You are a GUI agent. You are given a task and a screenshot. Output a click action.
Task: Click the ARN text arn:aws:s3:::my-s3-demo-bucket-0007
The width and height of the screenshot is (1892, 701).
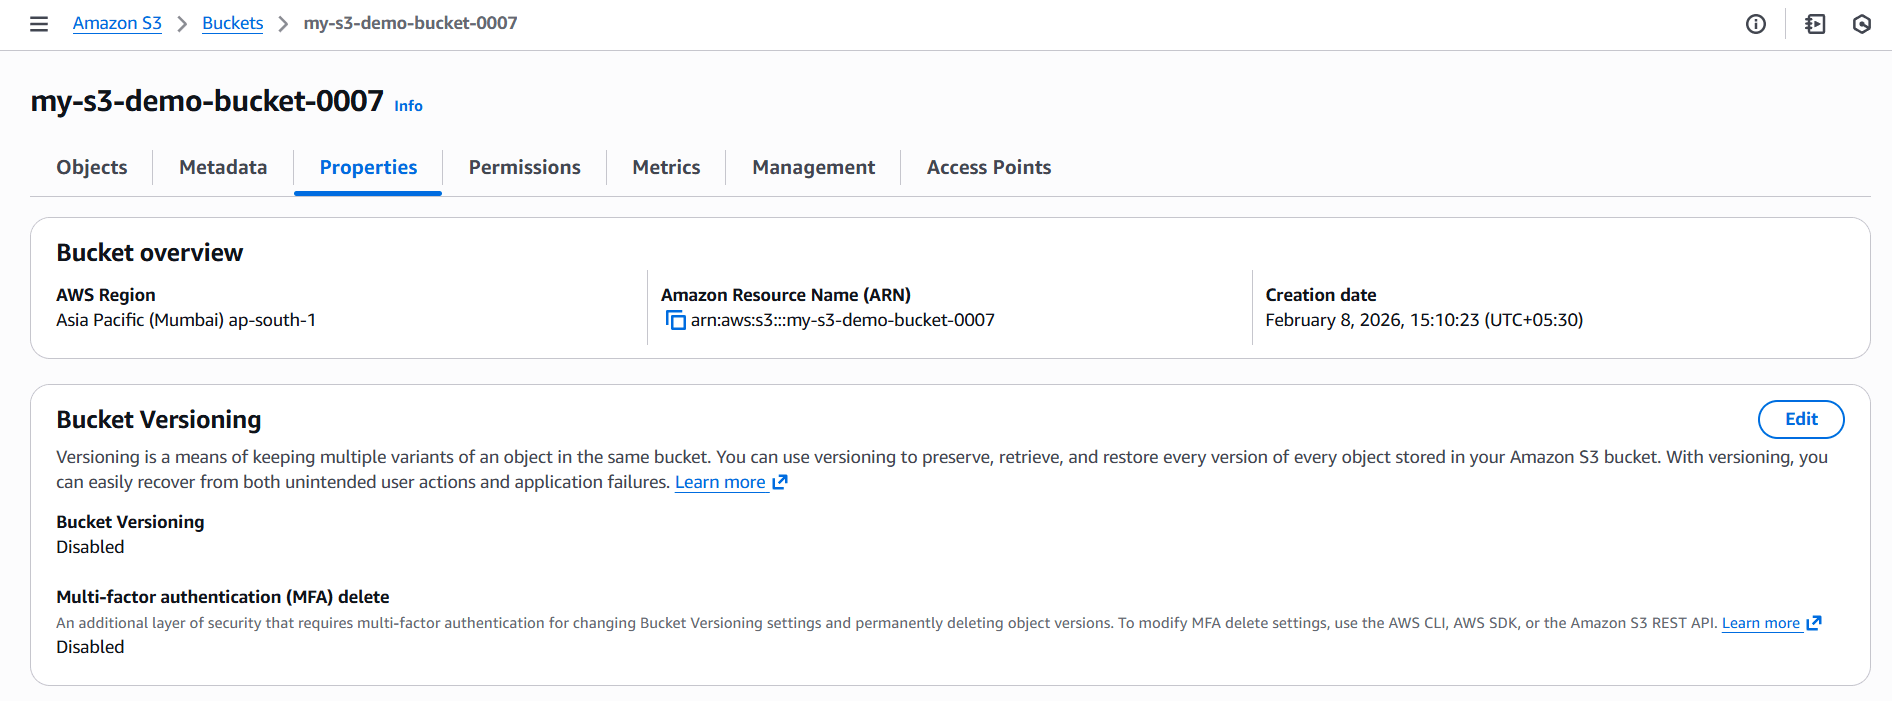[x=843, y=320]
